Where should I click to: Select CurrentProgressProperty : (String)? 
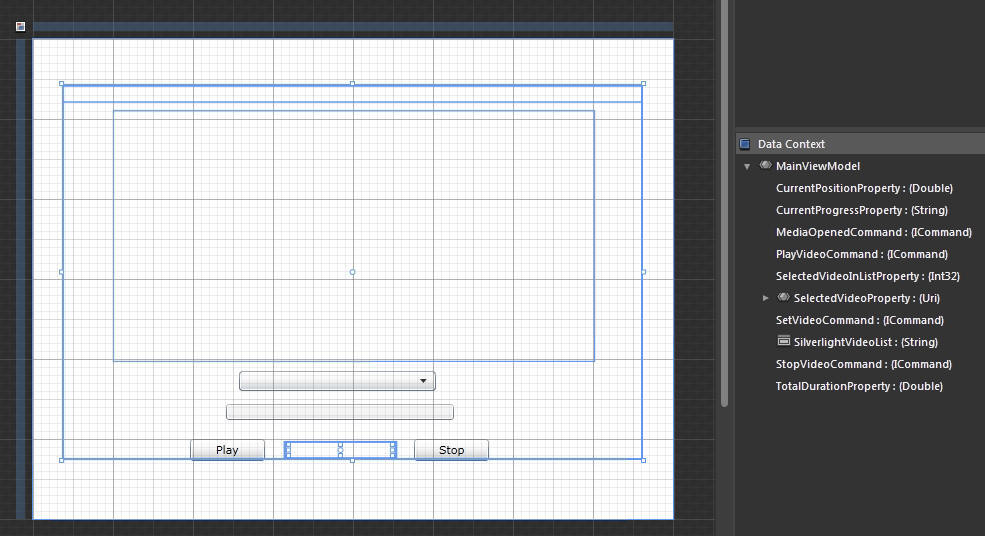click(x=861, y=210)
